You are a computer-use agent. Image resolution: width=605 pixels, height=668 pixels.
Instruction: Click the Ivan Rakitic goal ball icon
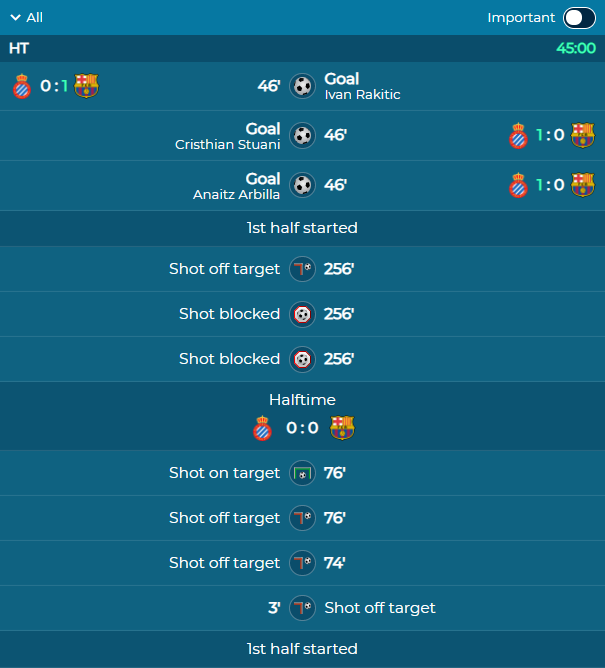pyautogui.click(x=302, y=86)
